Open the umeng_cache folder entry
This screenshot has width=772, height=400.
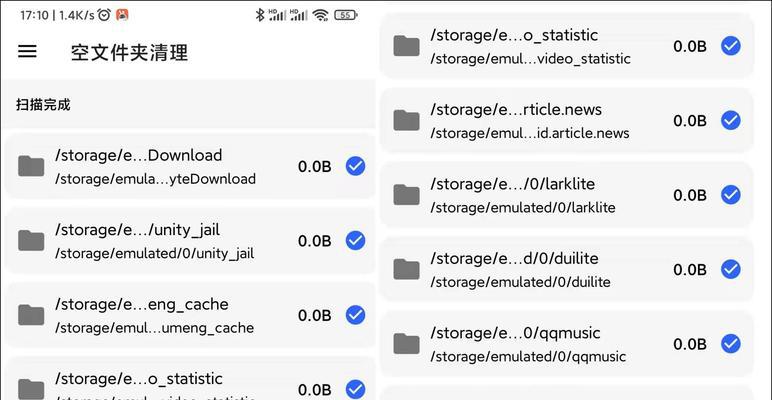(191, 315)
